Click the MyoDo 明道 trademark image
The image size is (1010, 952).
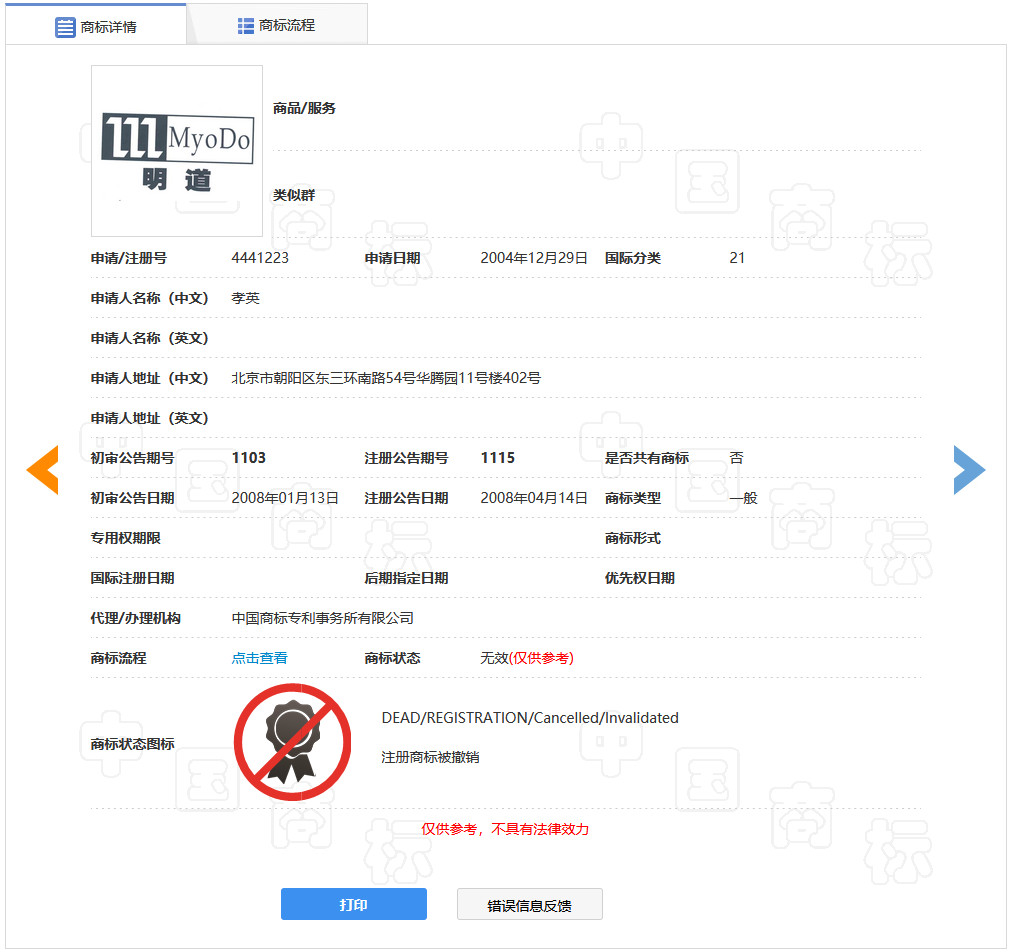176,151
